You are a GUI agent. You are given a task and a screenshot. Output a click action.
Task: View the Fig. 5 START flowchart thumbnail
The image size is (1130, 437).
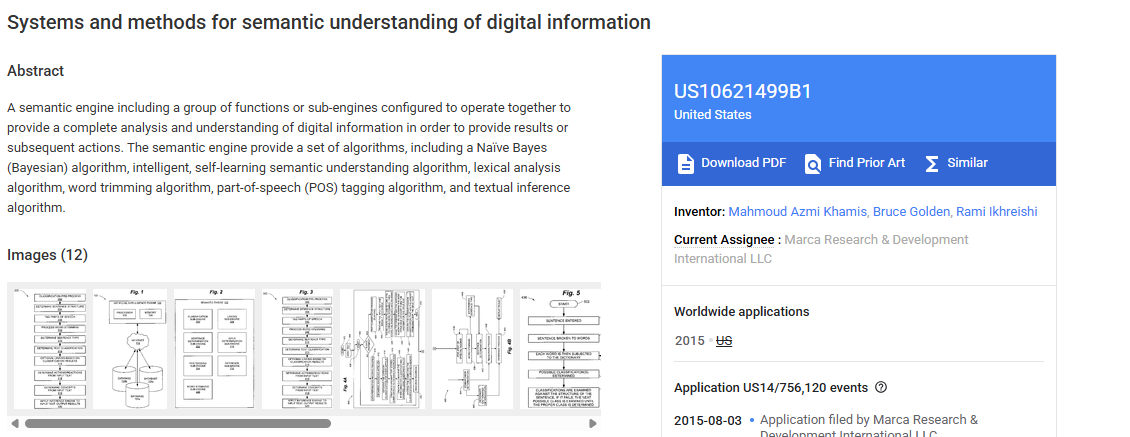pos(563,349)
